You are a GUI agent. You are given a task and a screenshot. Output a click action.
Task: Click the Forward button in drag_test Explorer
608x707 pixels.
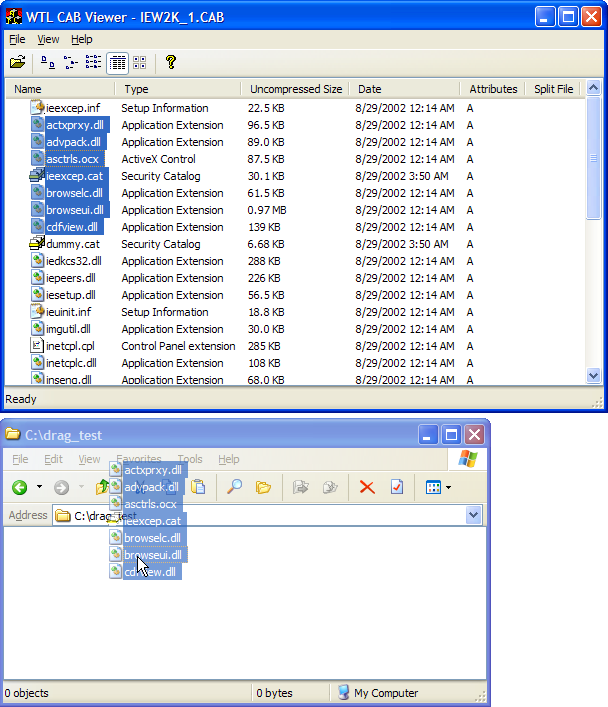(x=61, y=487)
